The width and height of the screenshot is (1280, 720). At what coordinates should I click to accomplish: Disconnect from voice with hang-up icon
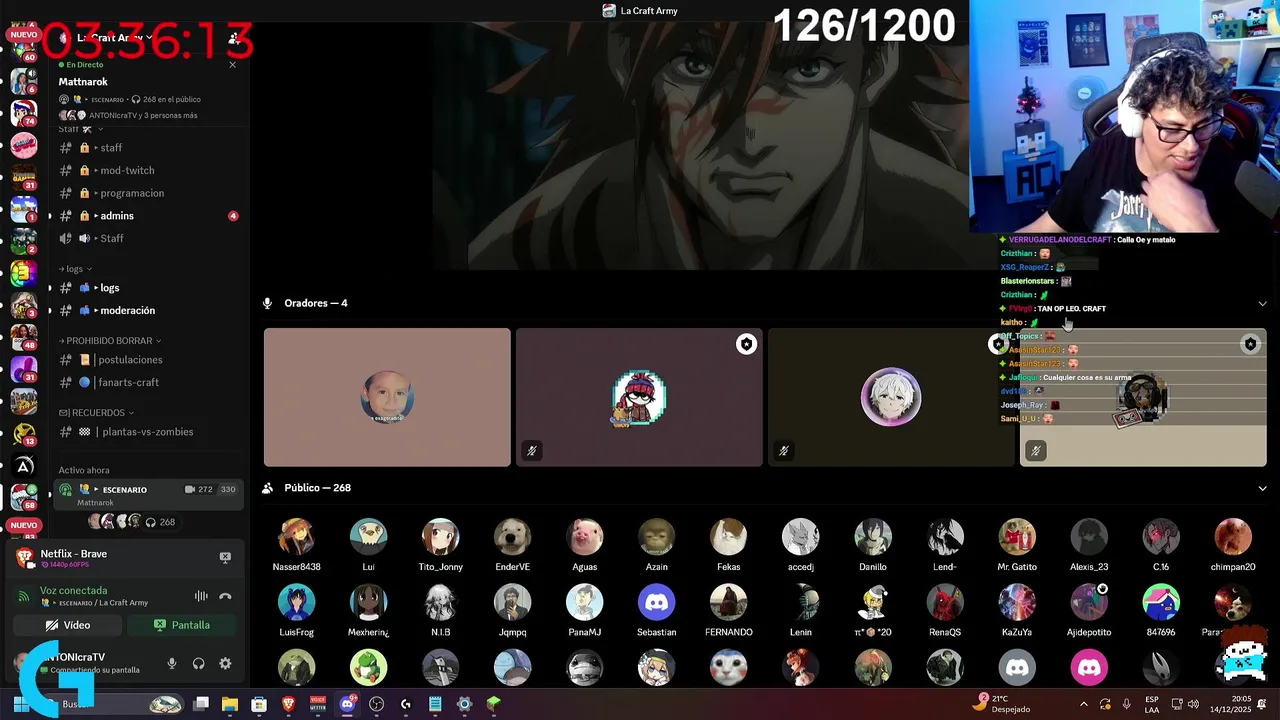[x=225, y=596]
